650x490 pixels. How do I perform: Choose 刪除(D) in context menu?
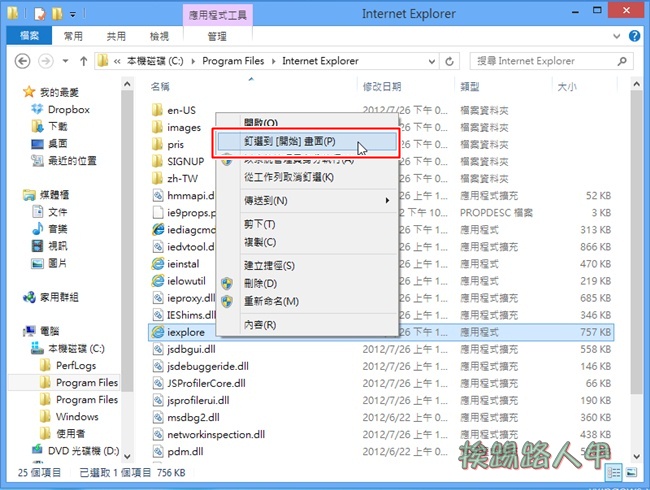[307, 284]
